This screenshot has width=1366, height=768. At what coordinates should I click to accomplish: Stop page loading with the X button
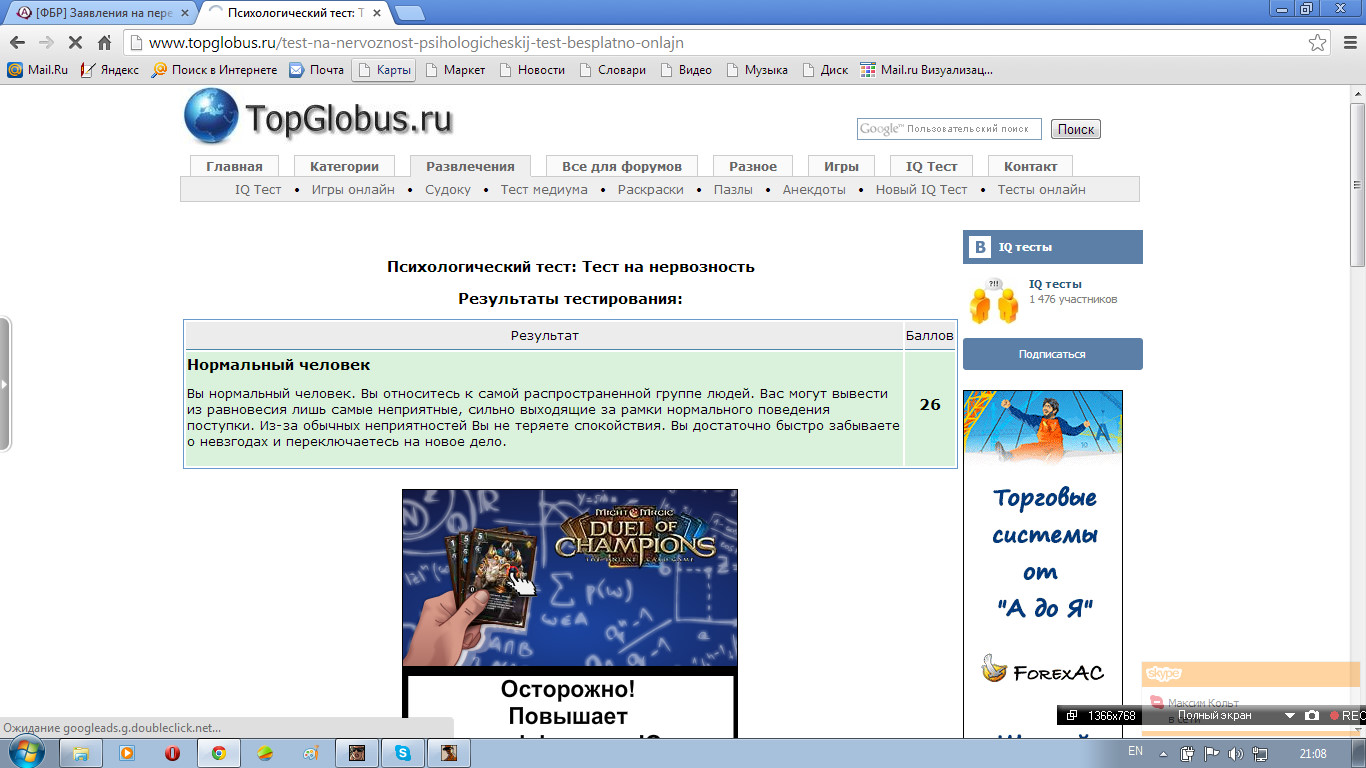(75, 43)
